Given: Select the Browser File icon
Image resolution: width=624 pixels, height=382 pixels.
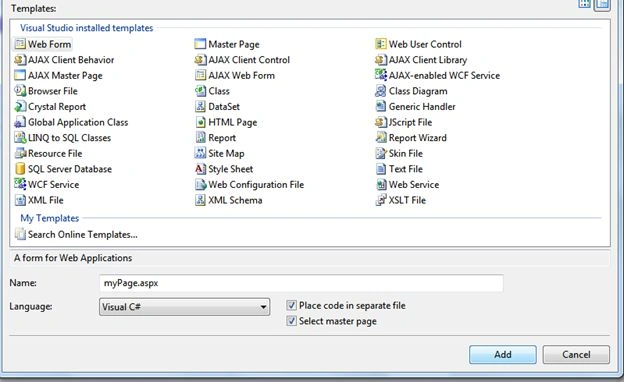Looking at the screenshot, I should 20,91.
